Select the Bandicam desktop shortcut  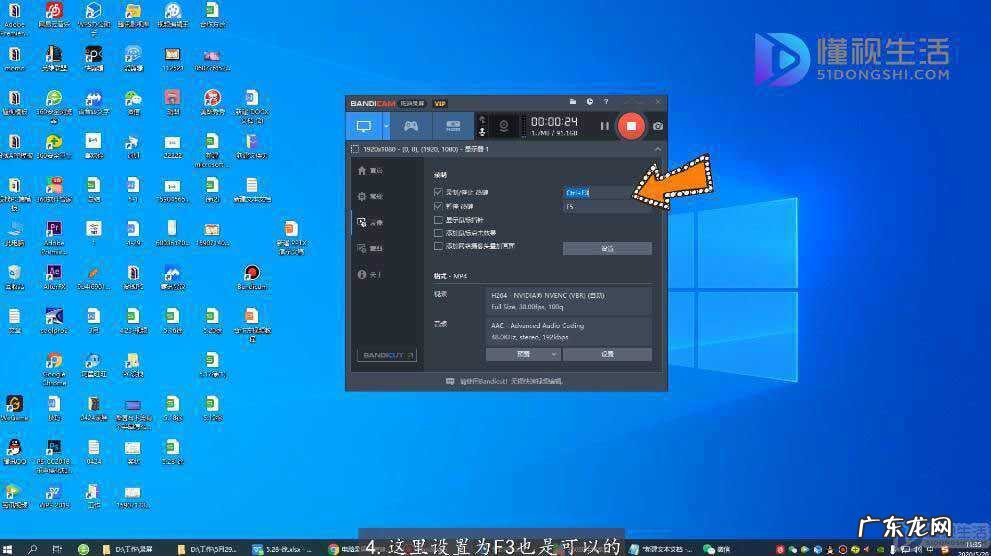252,277
